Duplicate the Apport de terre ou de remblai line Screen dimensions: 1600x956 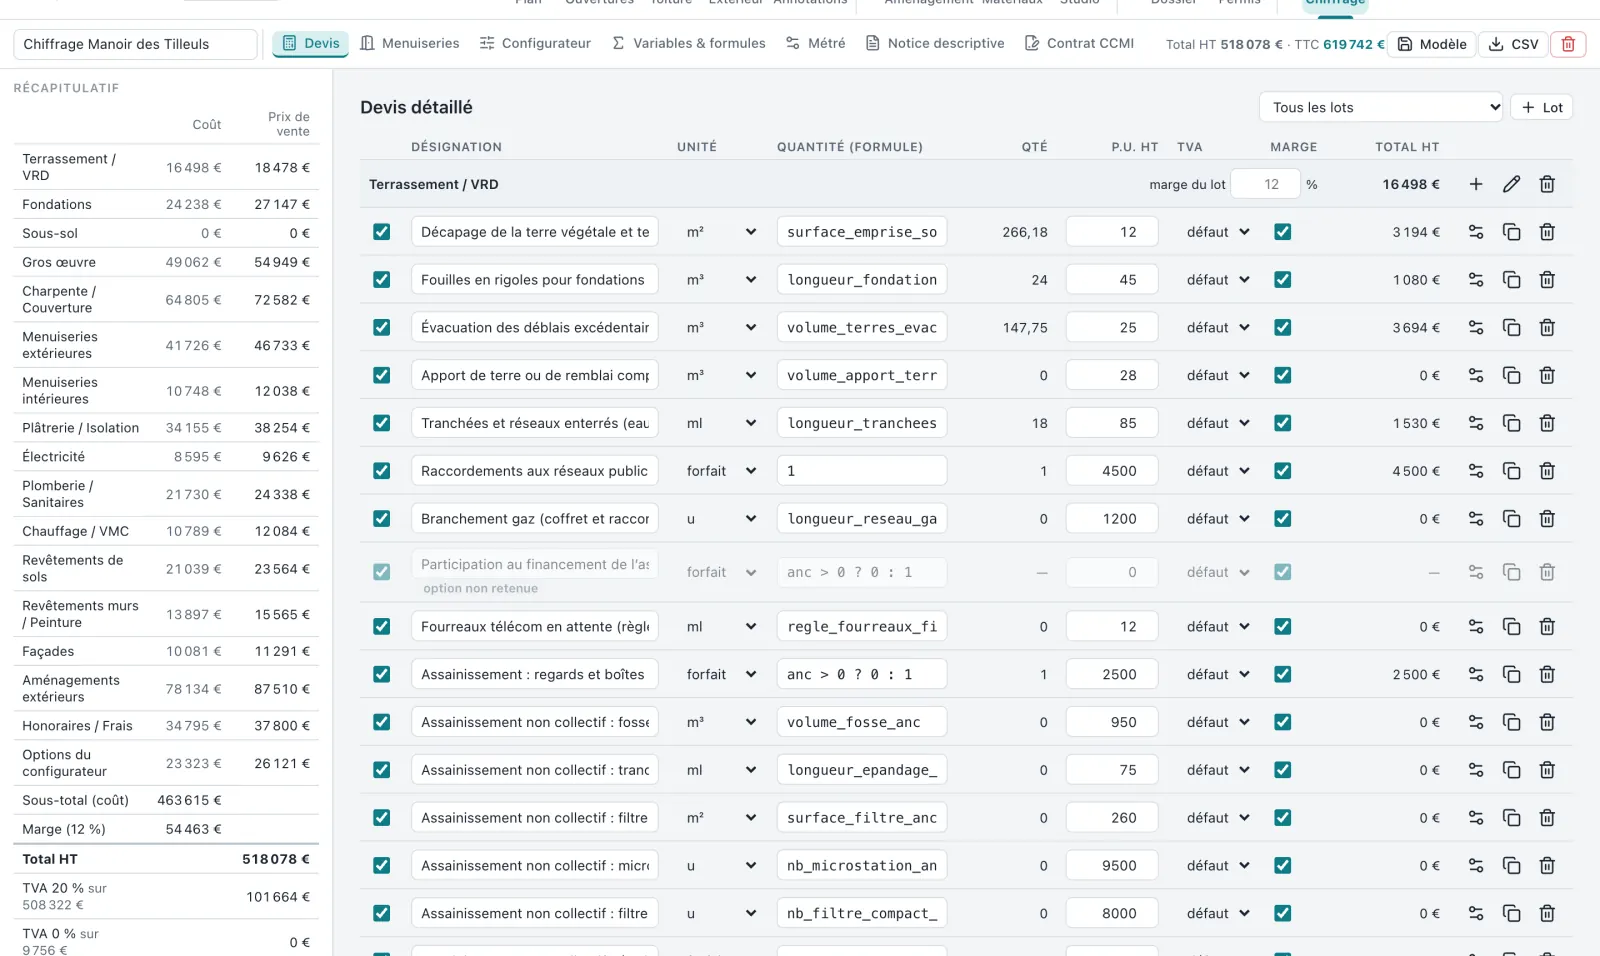[x=1511, y=375]
